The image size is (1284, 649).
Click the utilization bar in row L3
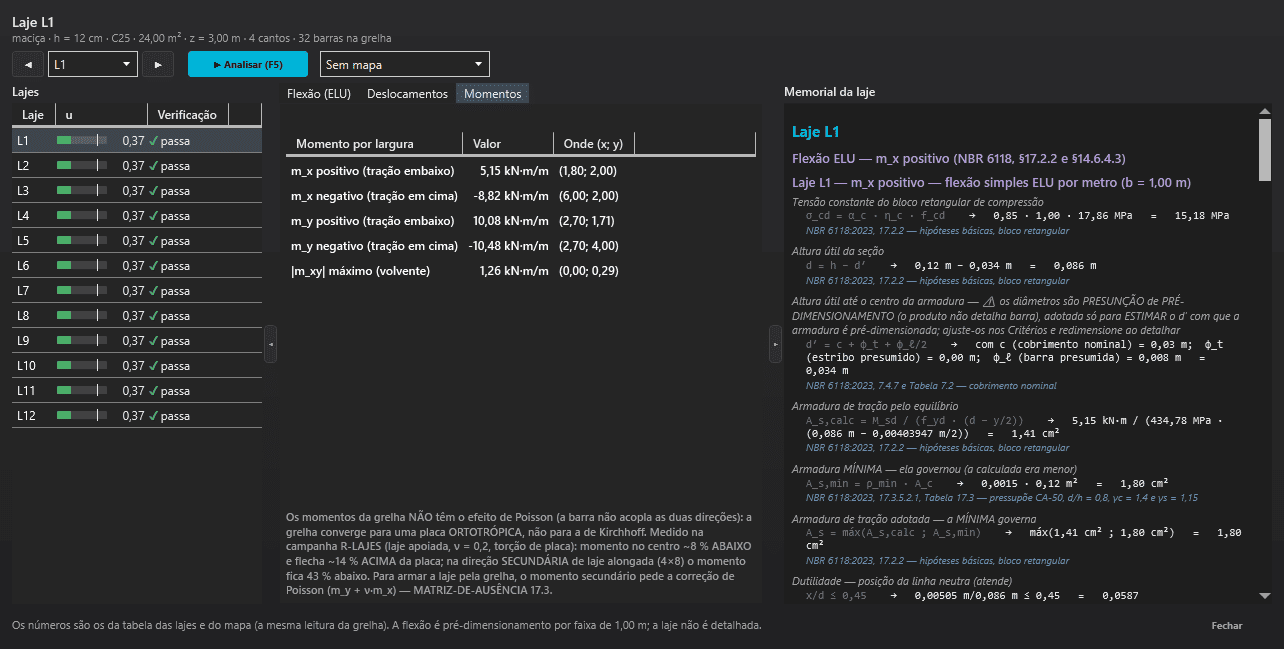coord(82,191)
